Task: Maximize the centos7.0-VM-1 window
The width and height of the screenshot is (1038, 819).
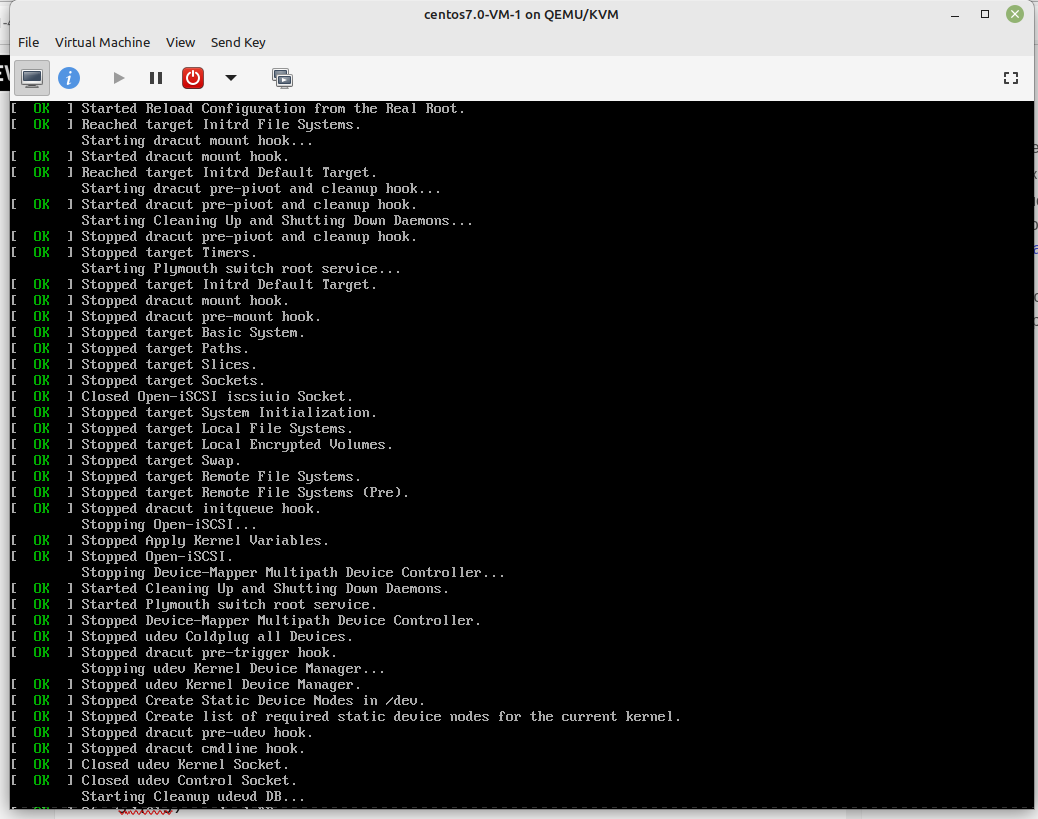Action: coord(985,14)
